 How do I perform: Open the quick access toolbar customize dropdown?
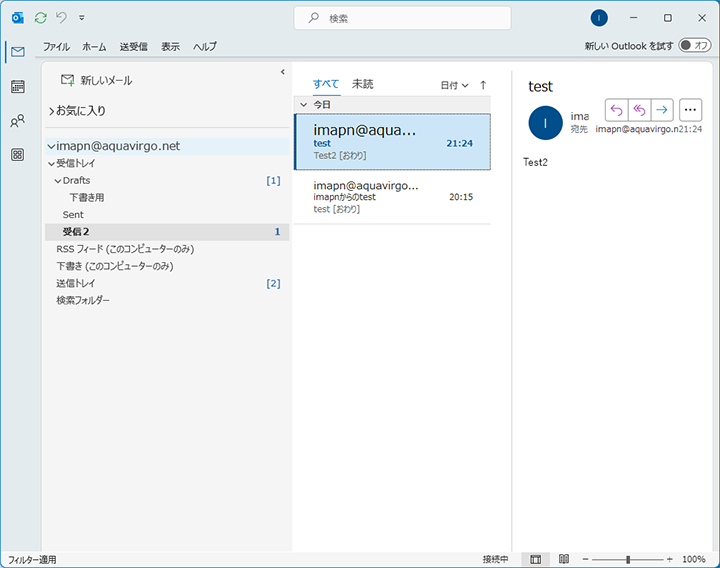(x=82, y=18)
